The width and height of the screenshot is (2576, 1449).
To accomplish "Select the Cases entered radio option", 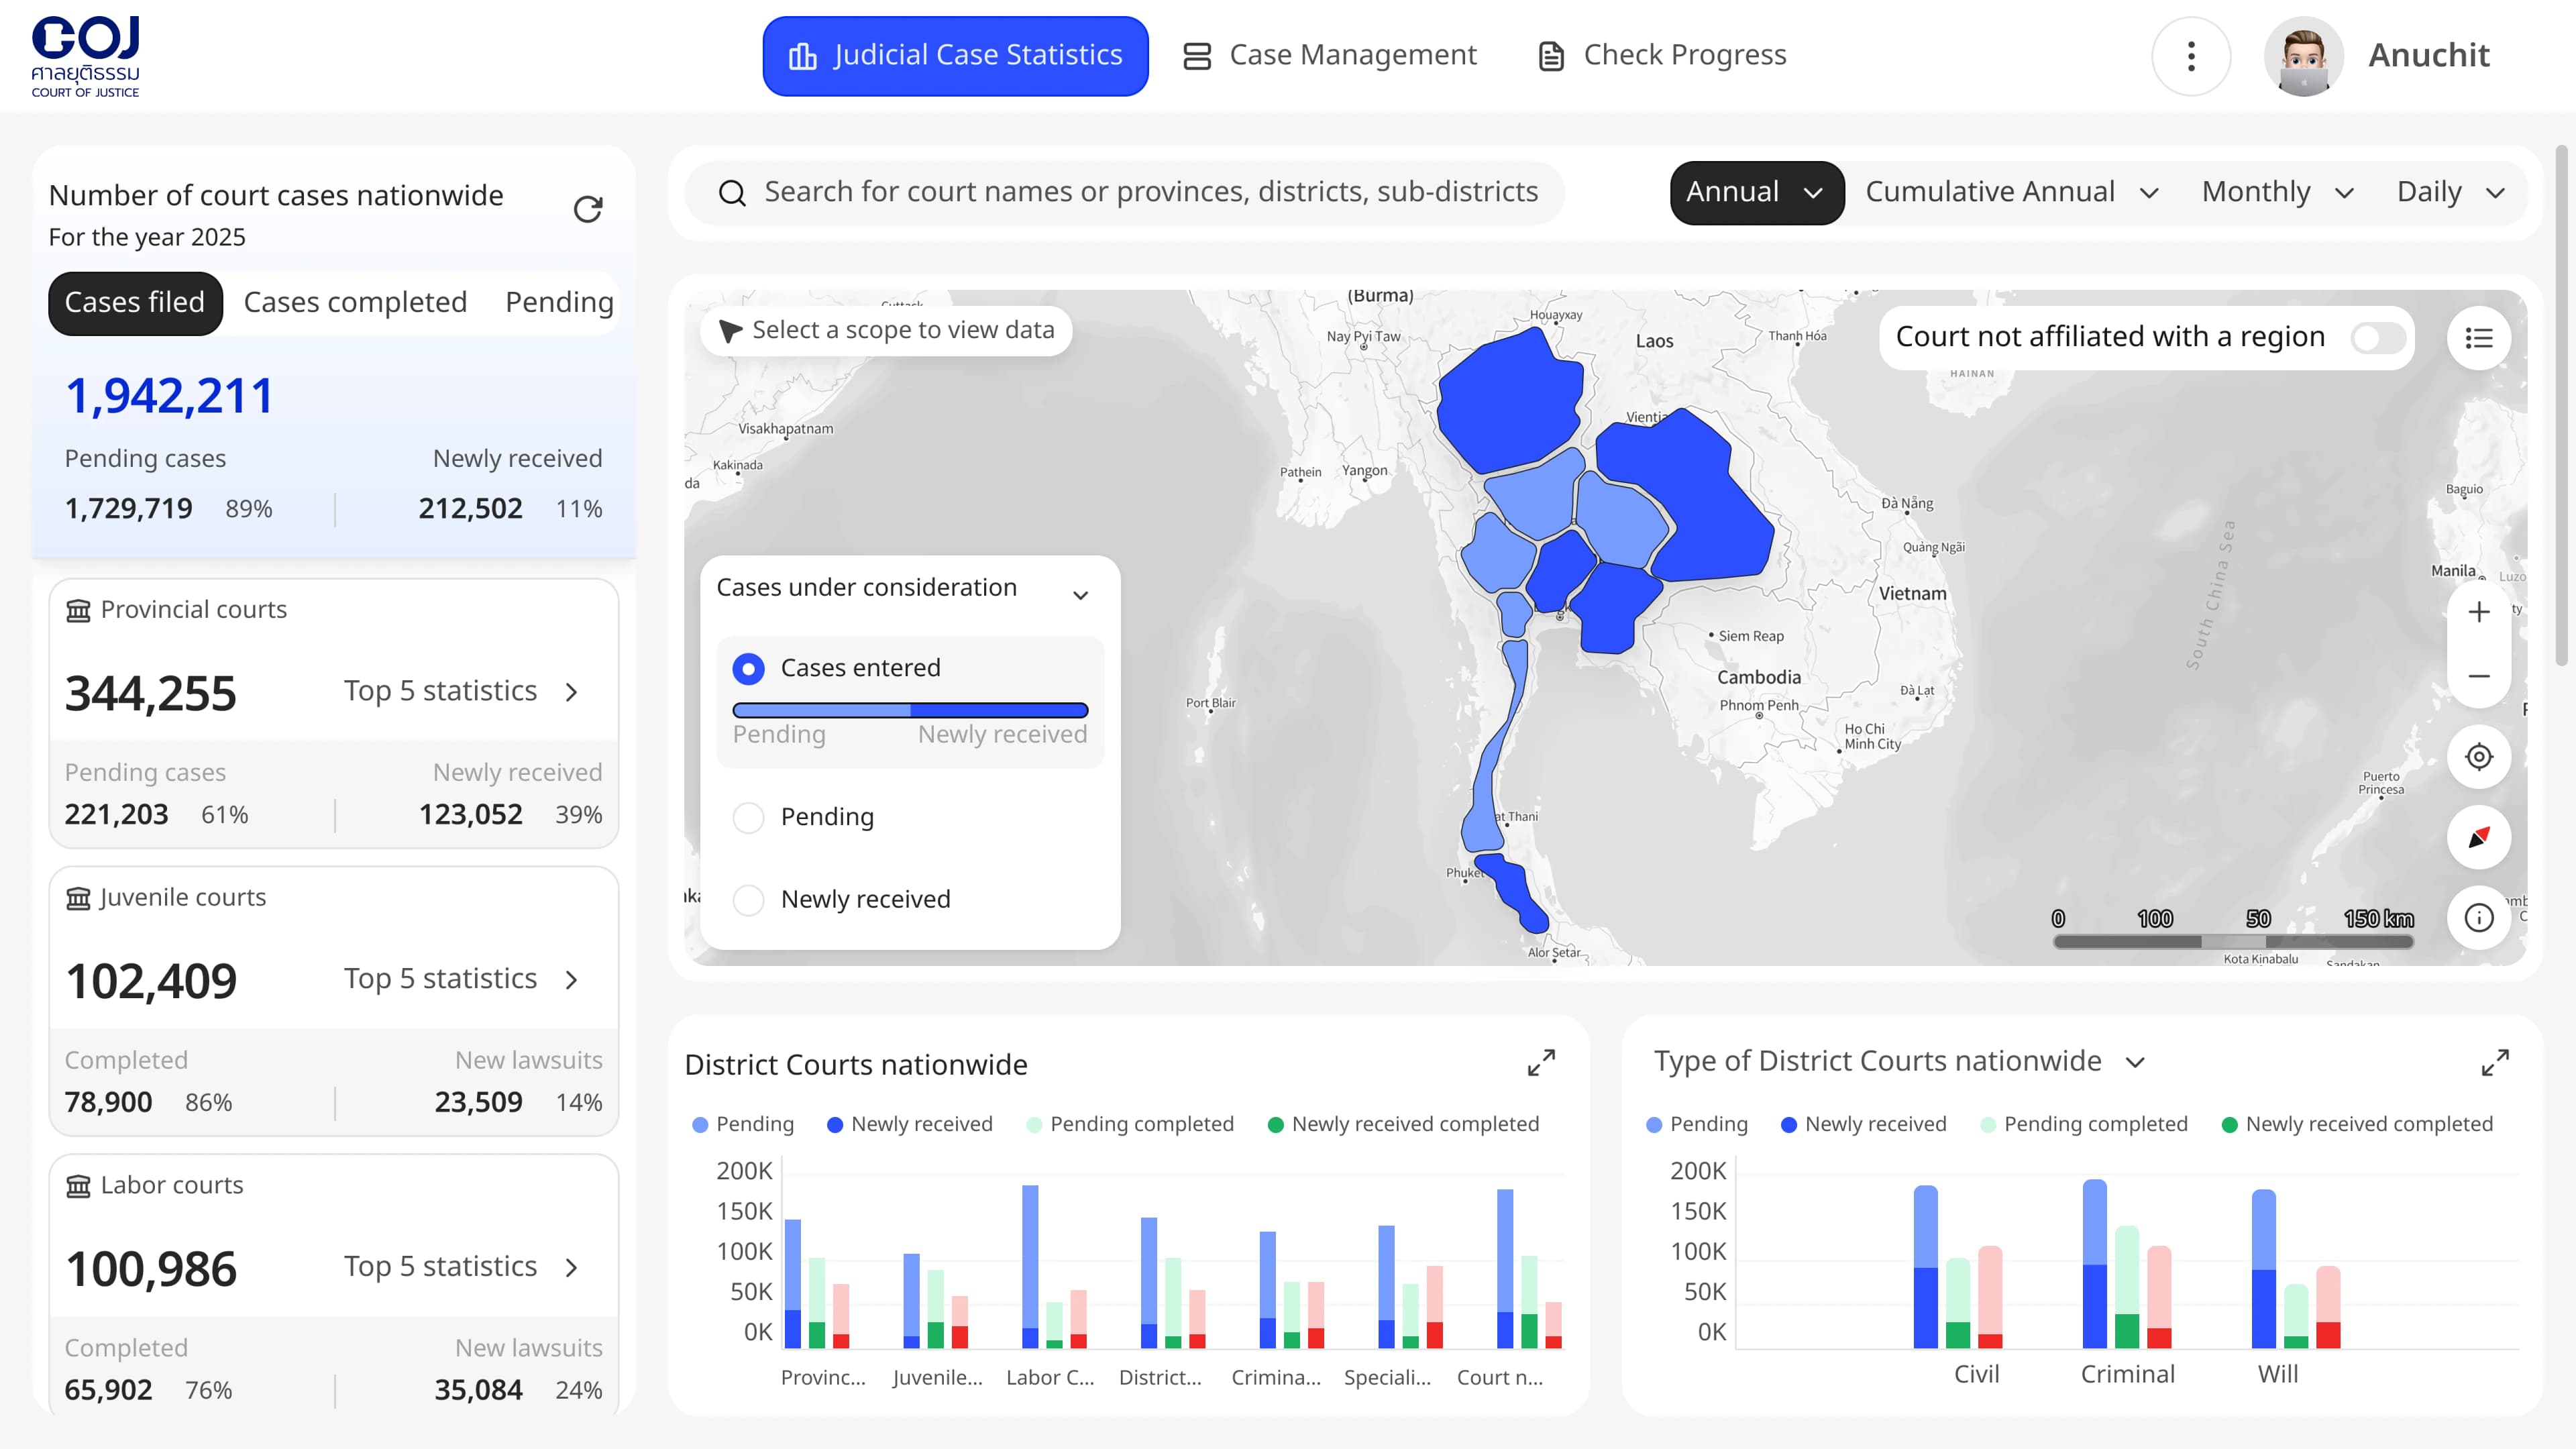I will click(x=748, y=668).
